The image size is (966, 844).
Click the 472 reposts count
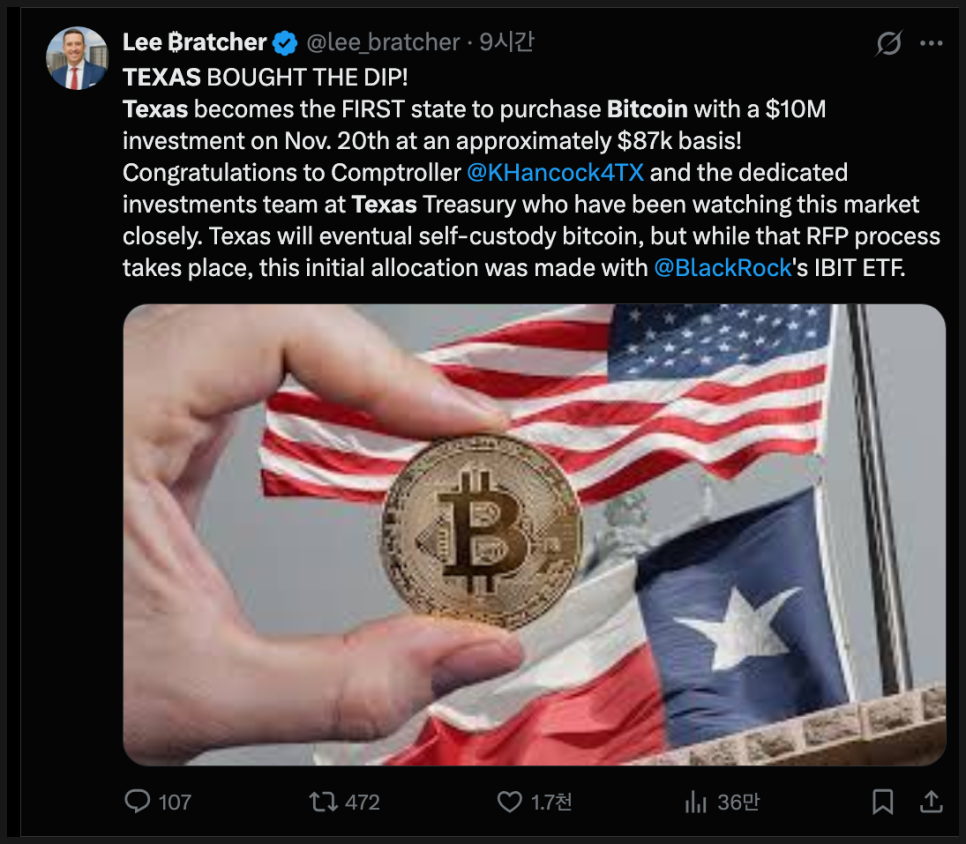(x=362, y=801)
